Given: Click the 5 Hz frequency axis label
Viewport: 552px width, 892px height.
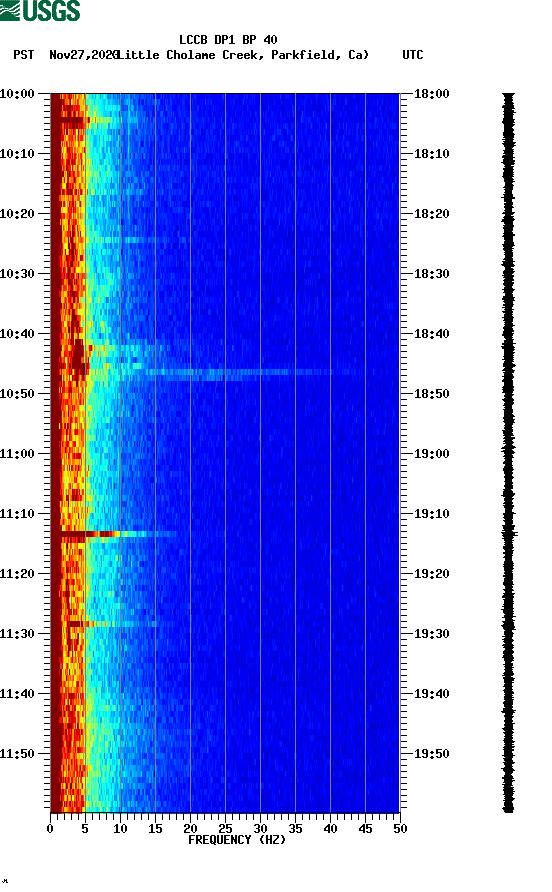Looking at the screenshot, I should click(85, 829).
